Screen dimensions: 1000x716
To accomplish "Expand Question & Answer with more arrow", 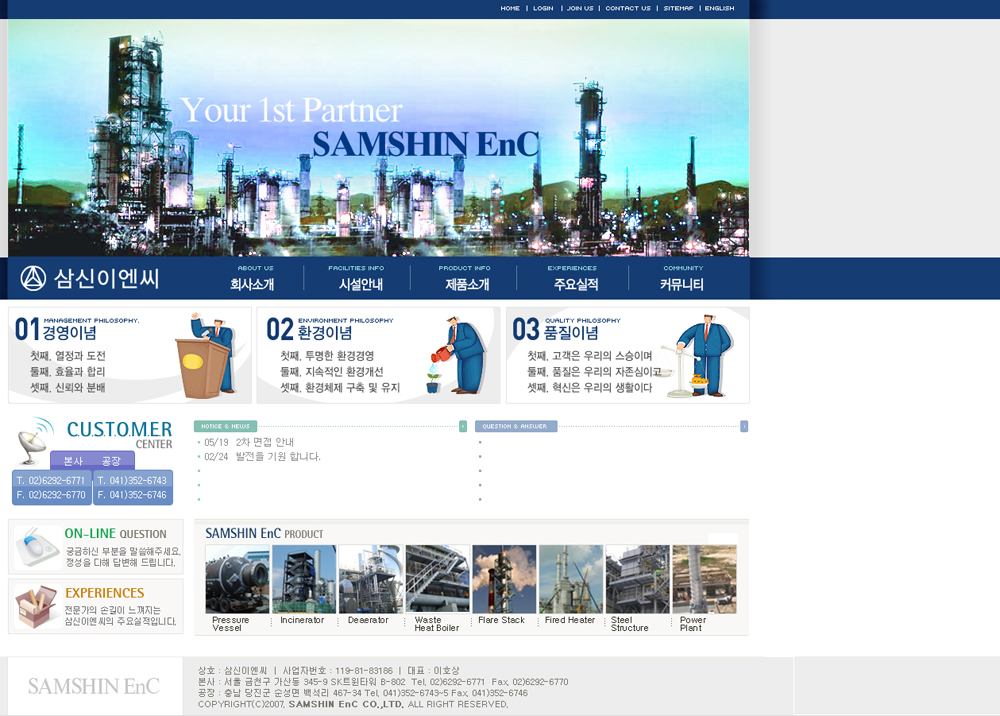I will pyautogui.click(x=744, y=426).
